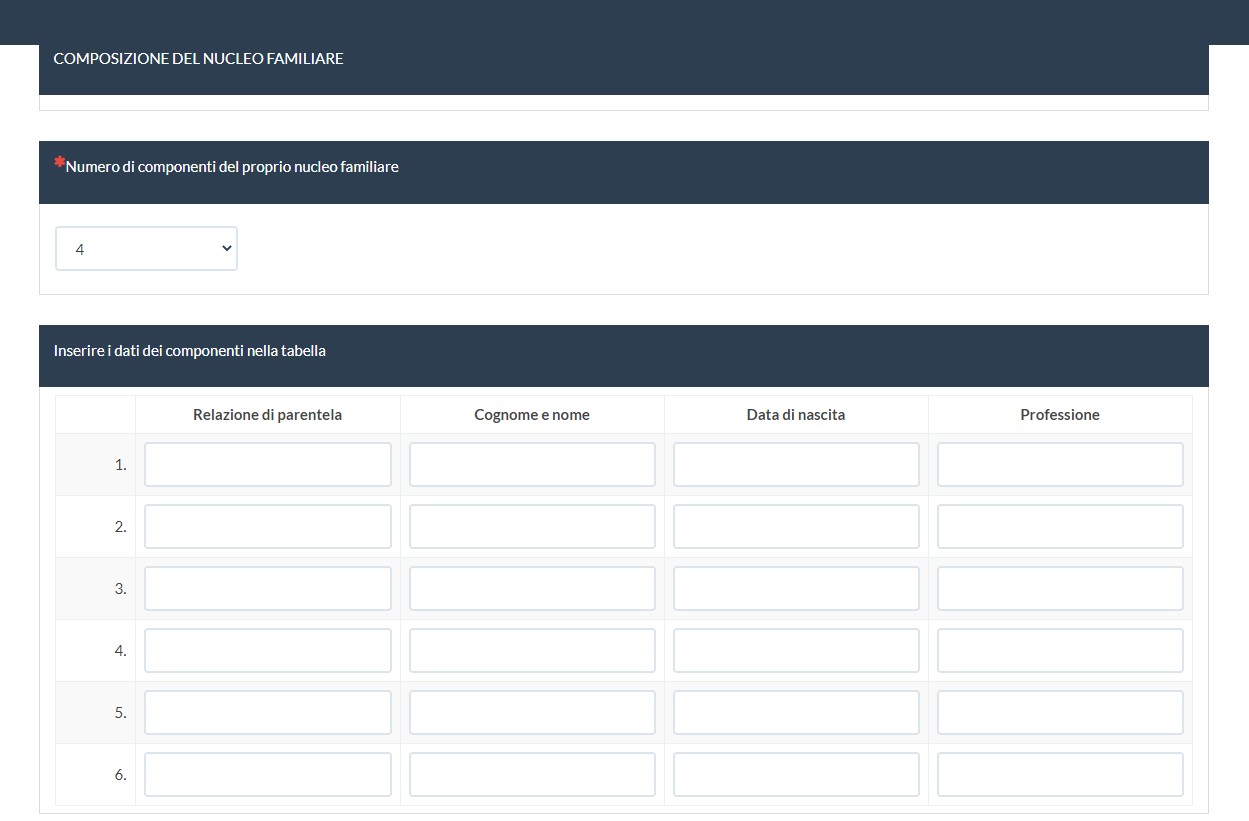Select Data di nascita field in row 3
Viewport: 1249px width, 821px height.
tap(796, 589)
